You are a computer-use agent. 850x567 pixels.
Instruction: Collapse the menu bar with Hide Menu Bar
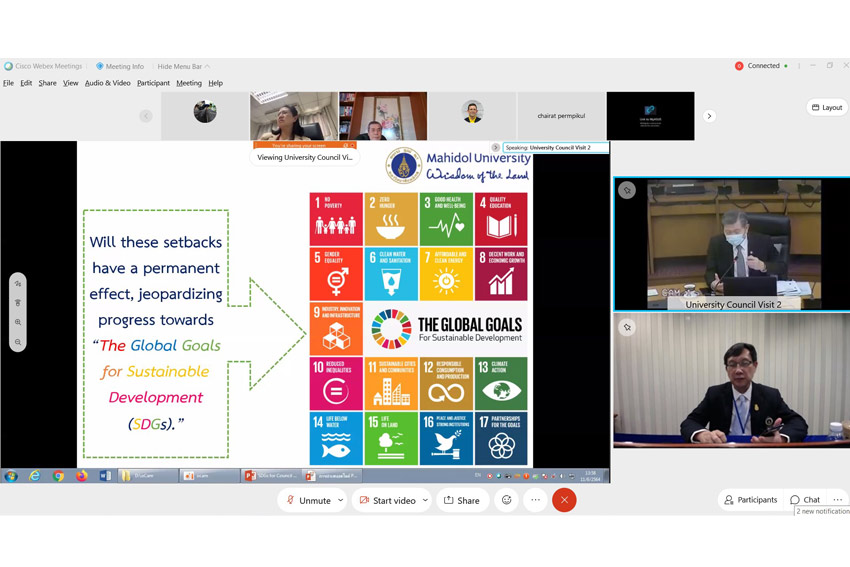183,66
